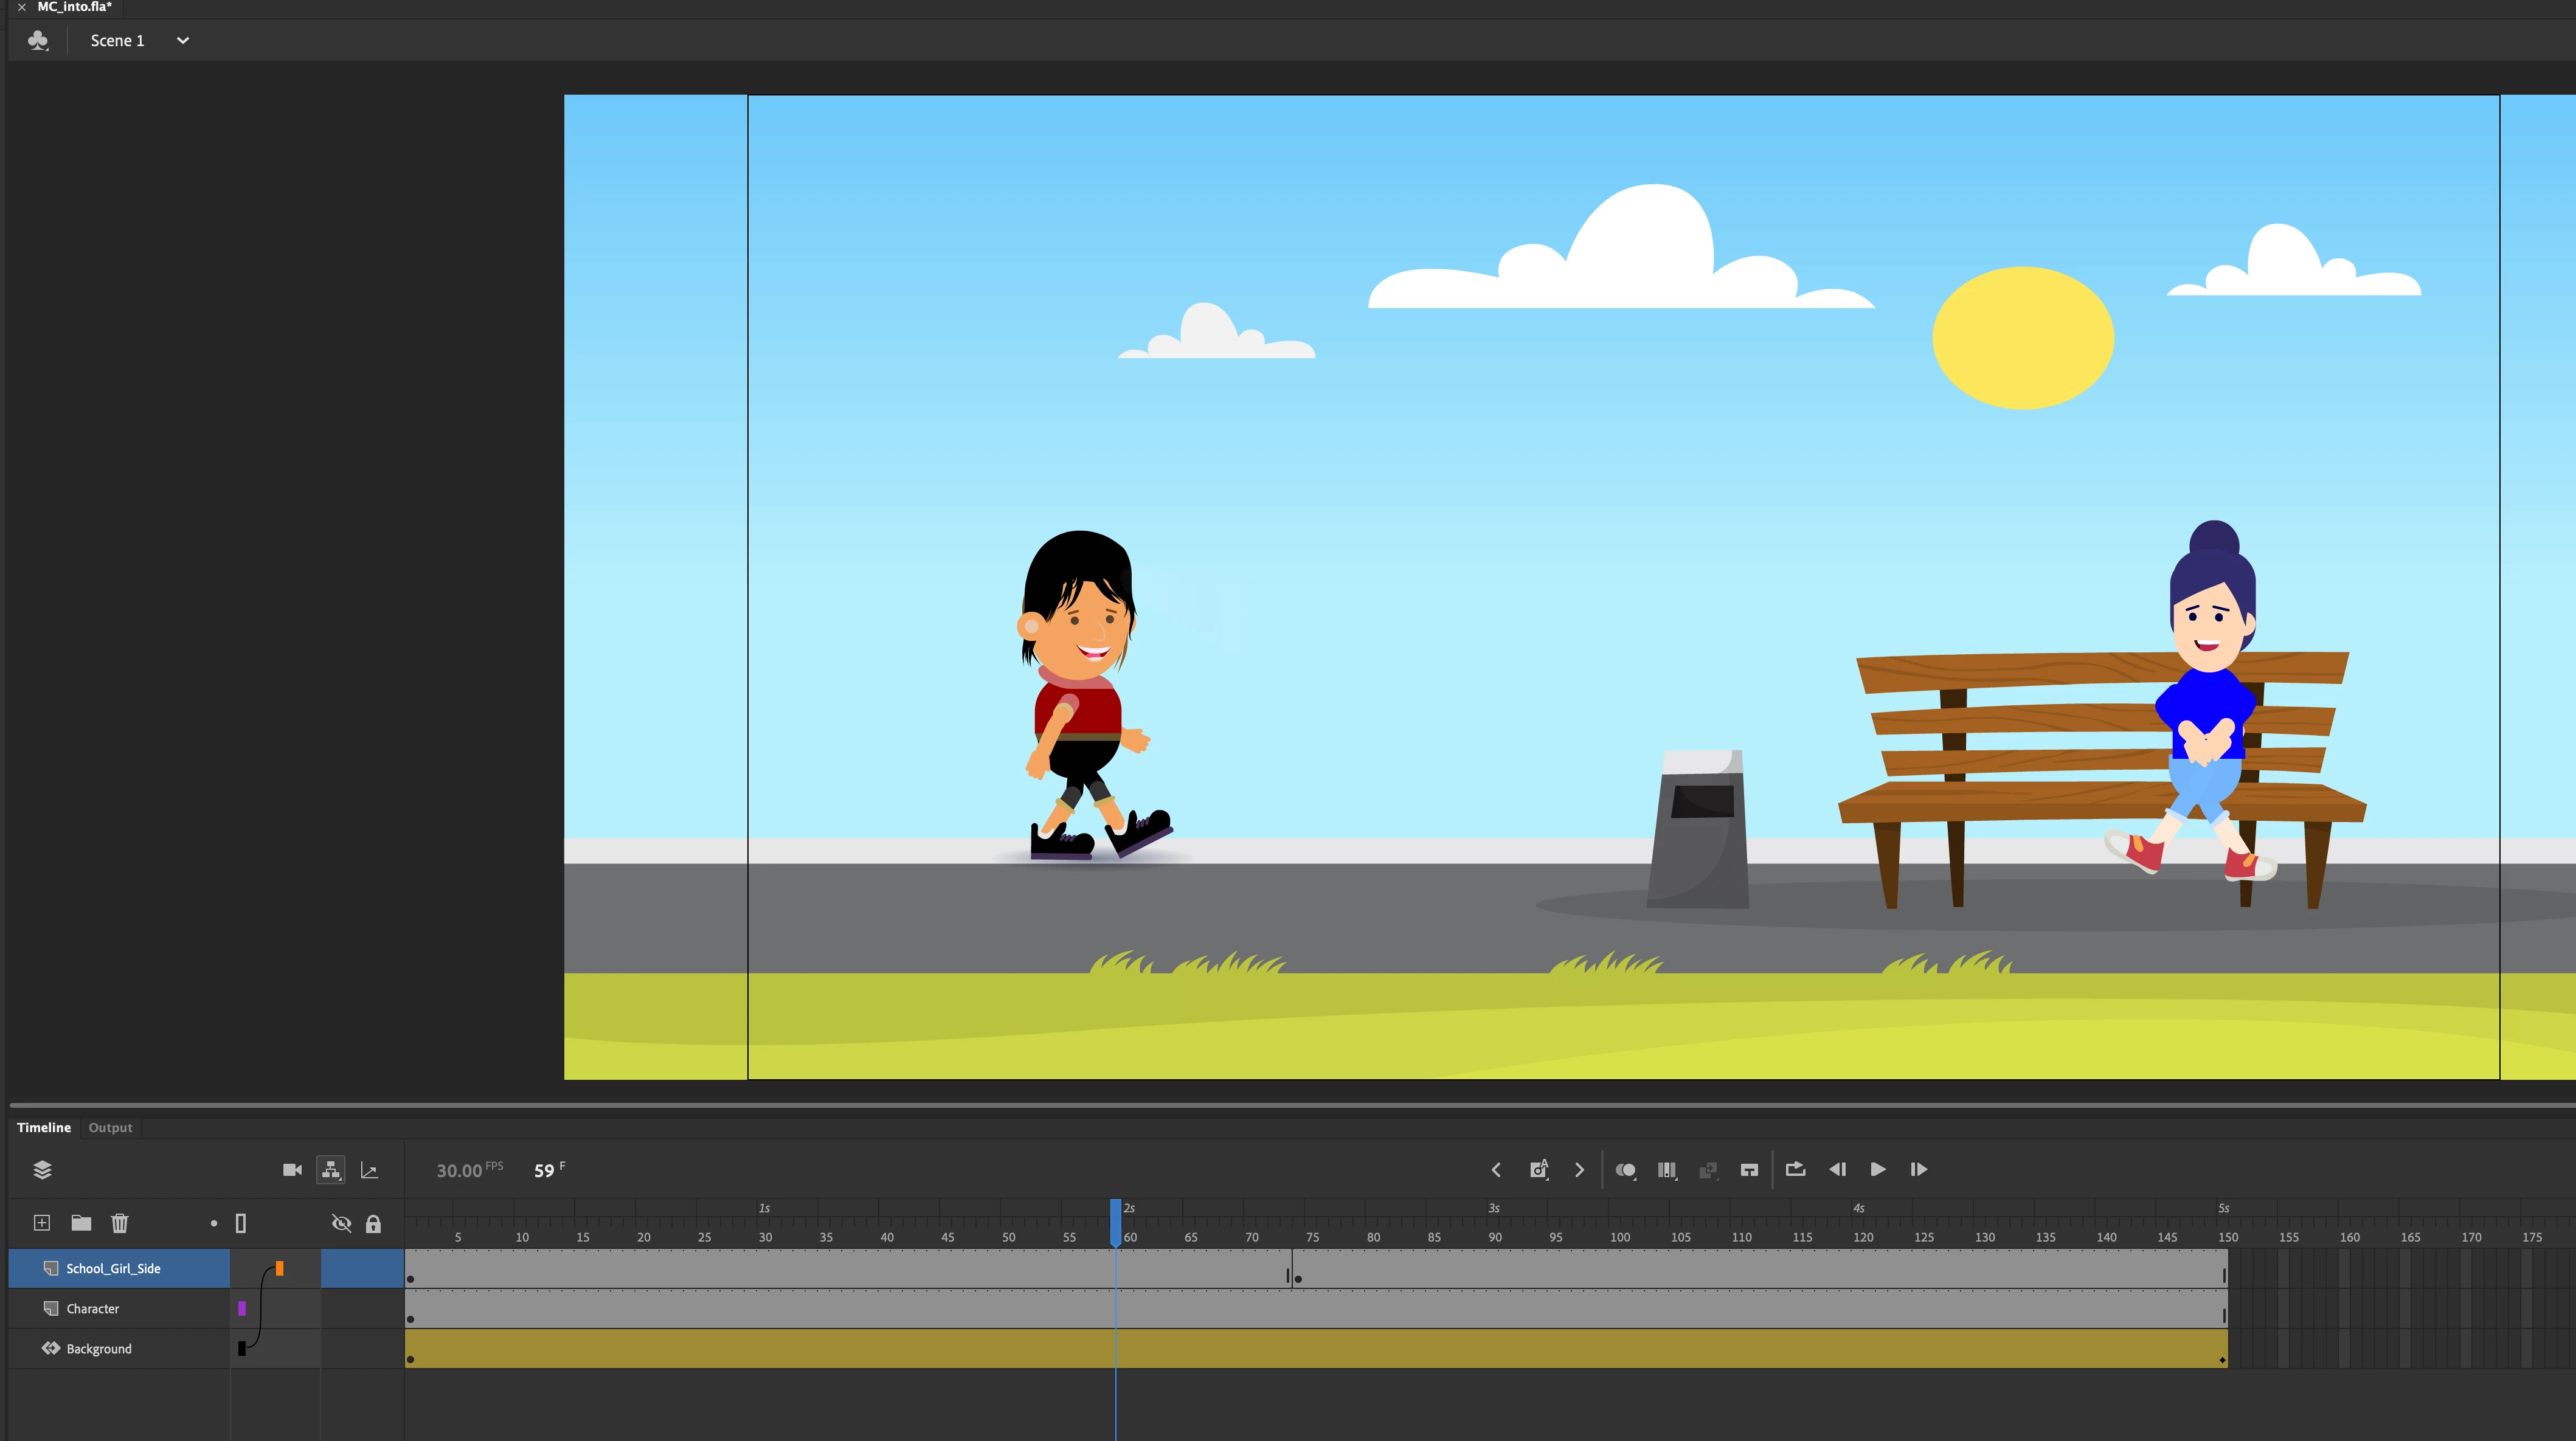Toggle the camera layer button
Viewport: 2576px width, 1441px height.
(x=292, y=1170)
